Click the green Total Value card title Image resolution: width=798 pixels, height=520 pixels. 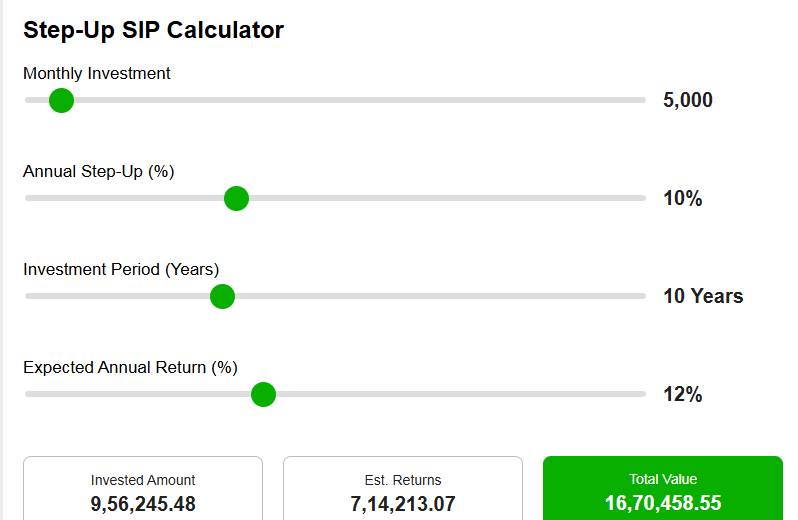[663, 479]
